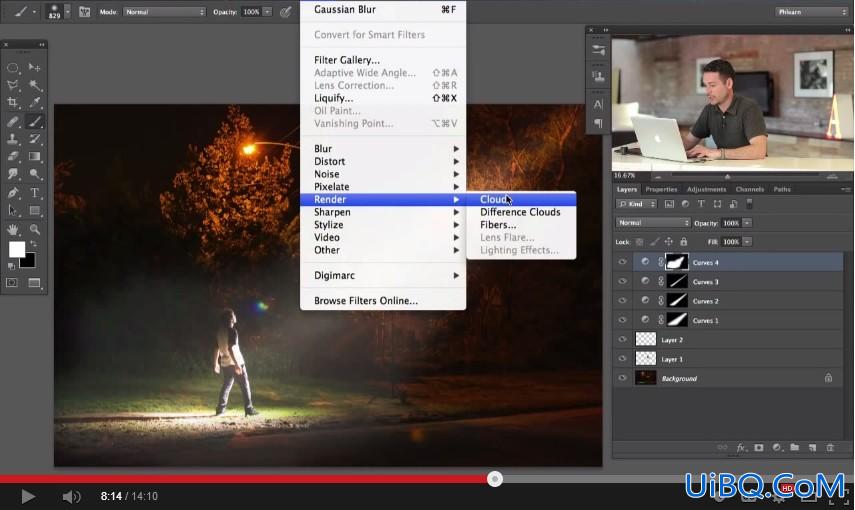Hide the Curves 3 layer
The width and height of the screenshot is (855, 510).
[x=622, y=281]
